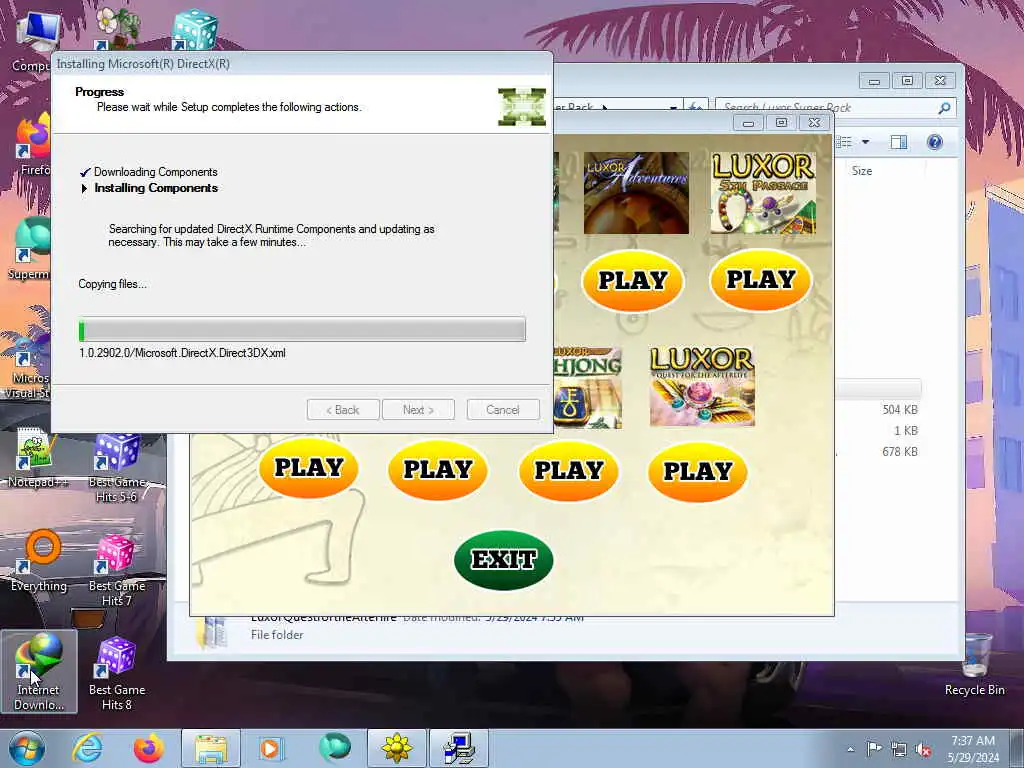
Task: Click the Next button in DirectX setup
Action: tap(418, 409)
